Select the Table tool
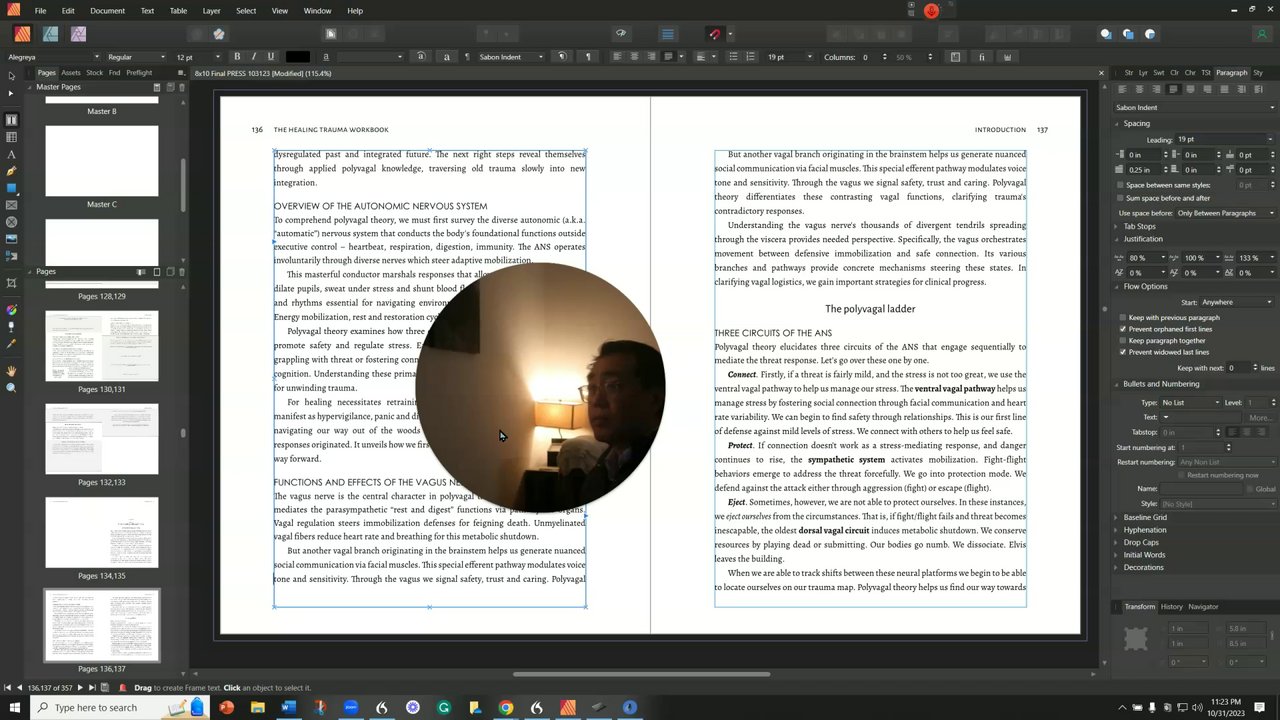 coord(11,137)
